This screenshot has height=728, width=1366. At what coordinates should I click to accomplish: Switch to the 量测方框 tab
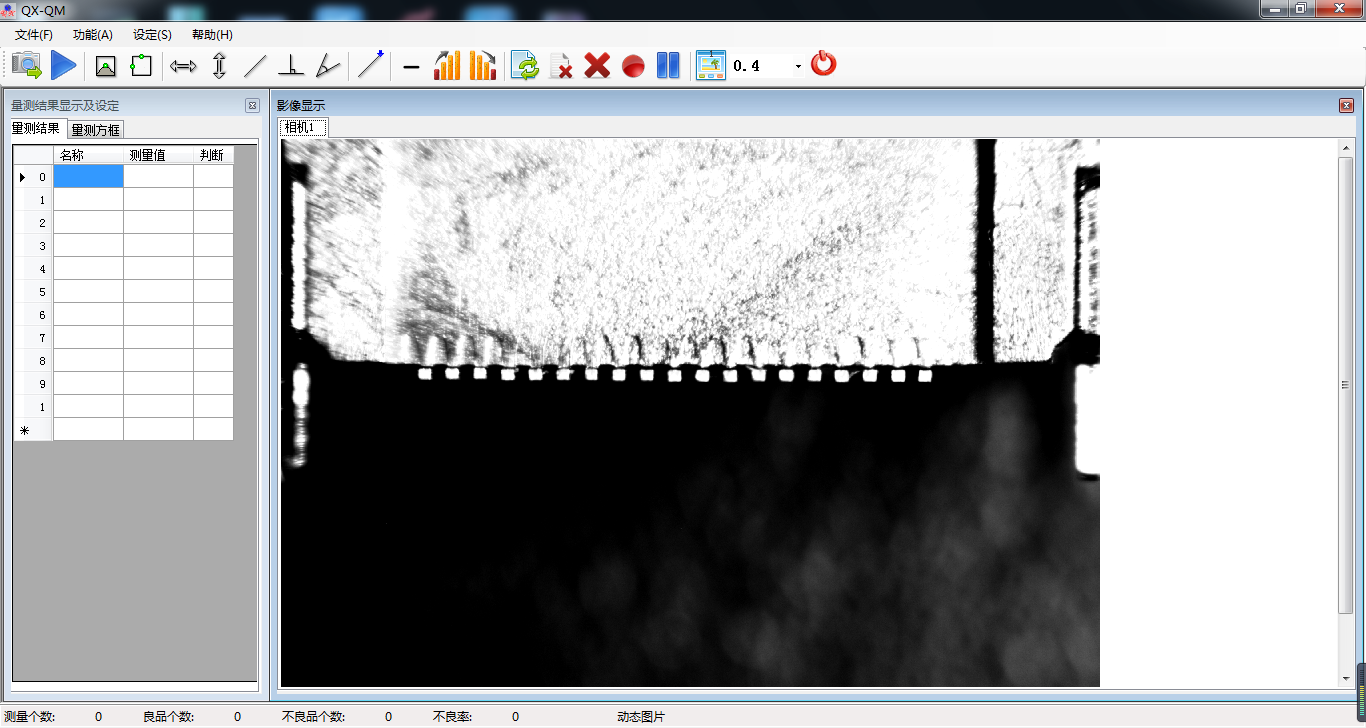coord(96,129)
